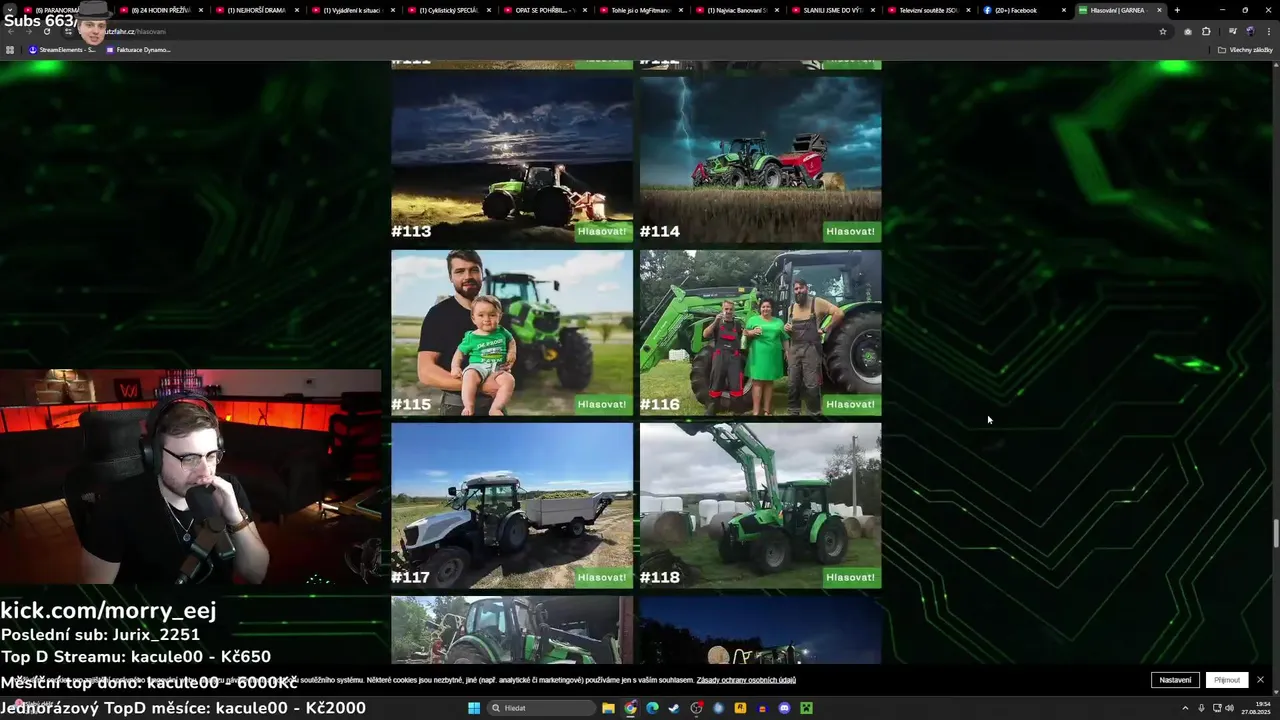Show hidden system tray icons
This screenshot has height=720, width=1280.
(1186, 708)
